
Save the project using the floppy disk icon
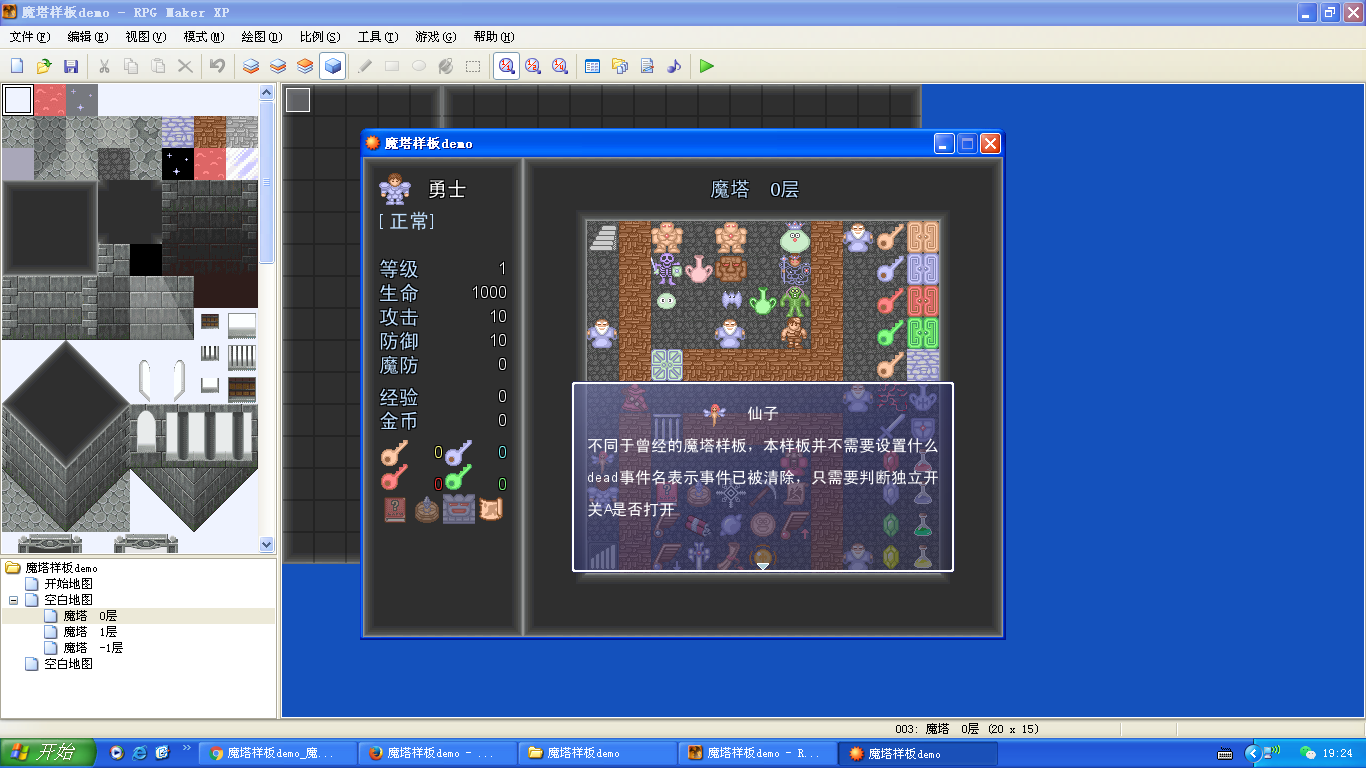(71, 66)
